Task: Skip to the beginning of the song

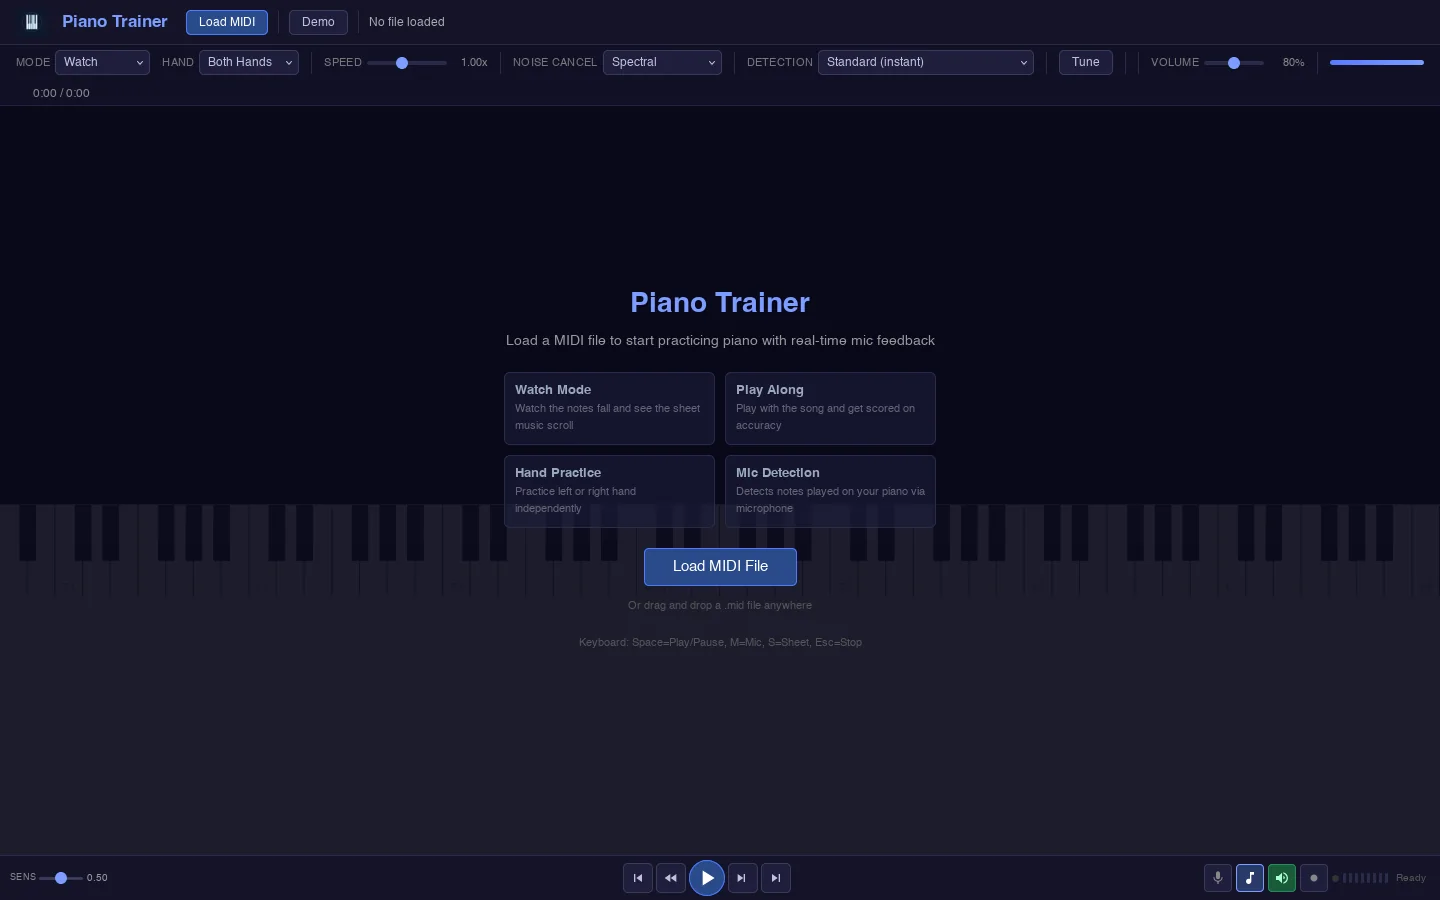Action: (638, 878)
